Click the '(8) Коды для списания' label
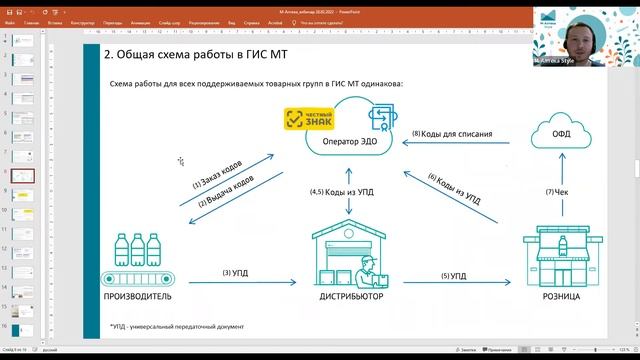Screen dimensions: 640x360 452,134
